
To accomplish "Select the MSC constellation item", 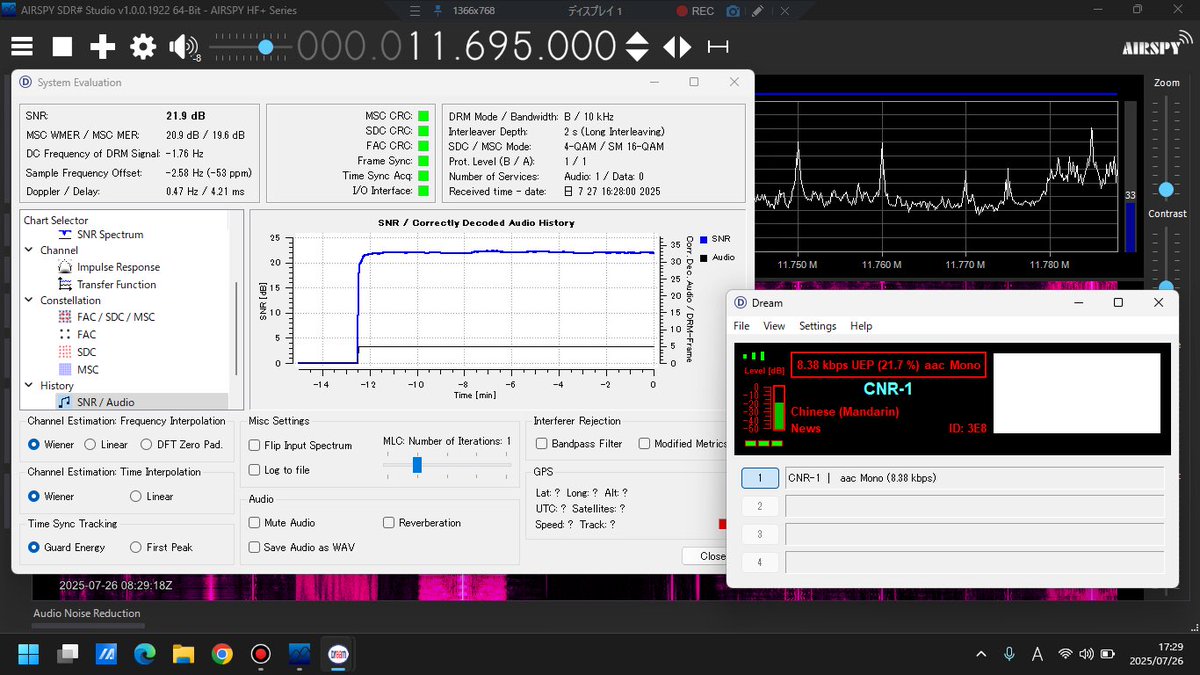I will click(87, 370).
